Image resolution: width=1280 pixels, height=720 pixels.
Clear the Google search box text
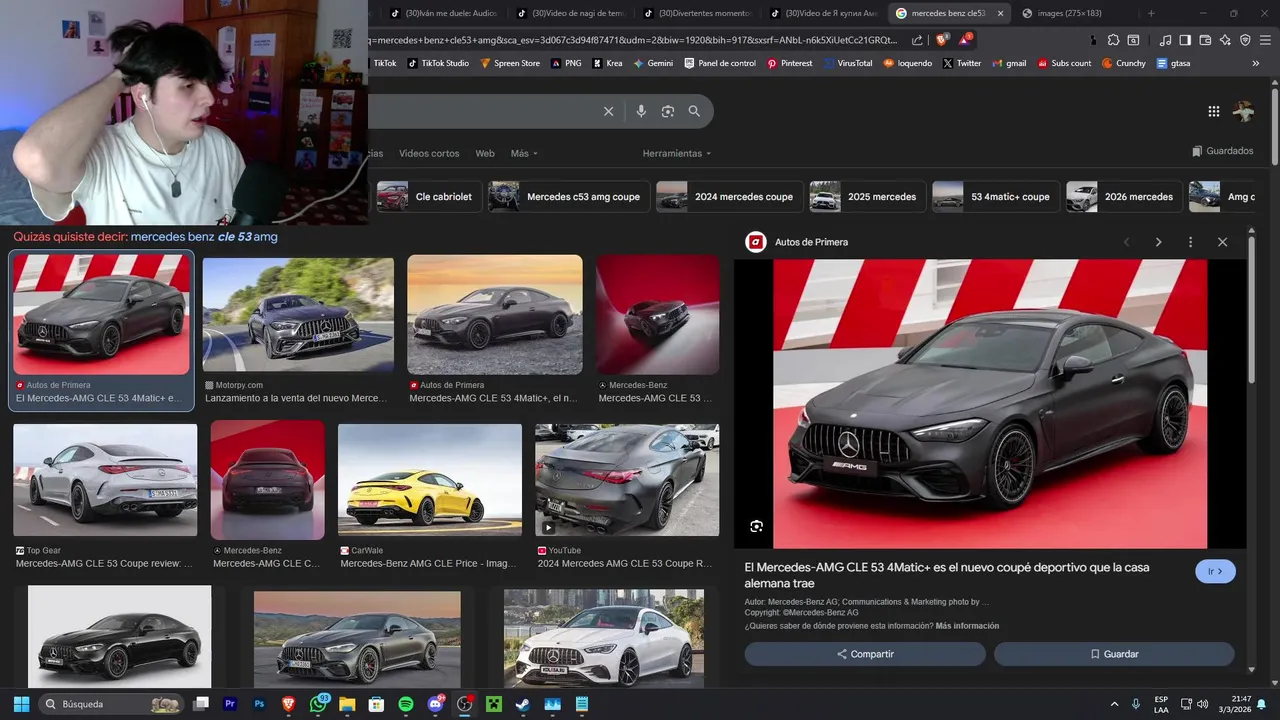click(x=608, y=111)
